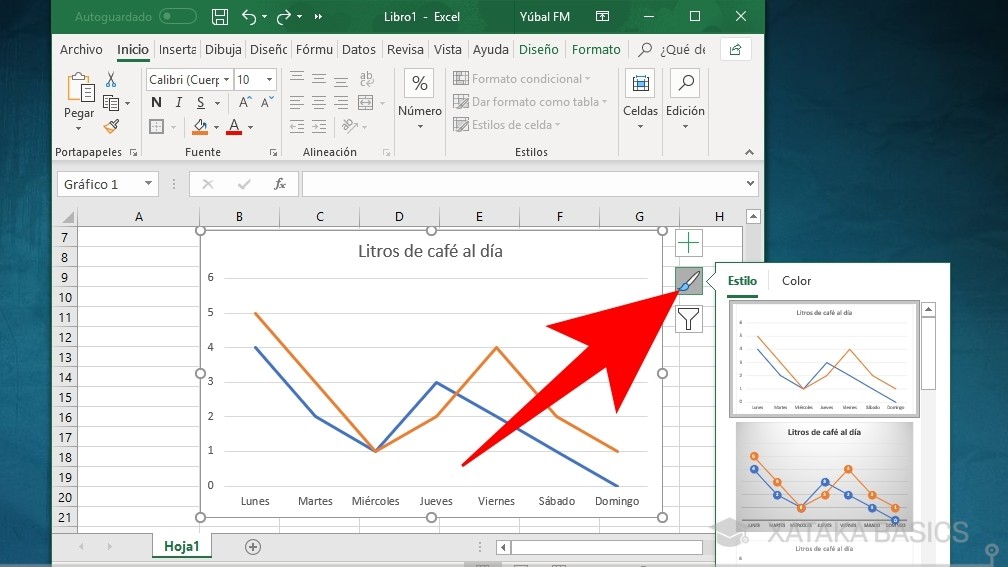The width and height of the screenshot is (1008, 567).
Task: Click the Chart Filters funnel button
Action: [x=688, y=319]
